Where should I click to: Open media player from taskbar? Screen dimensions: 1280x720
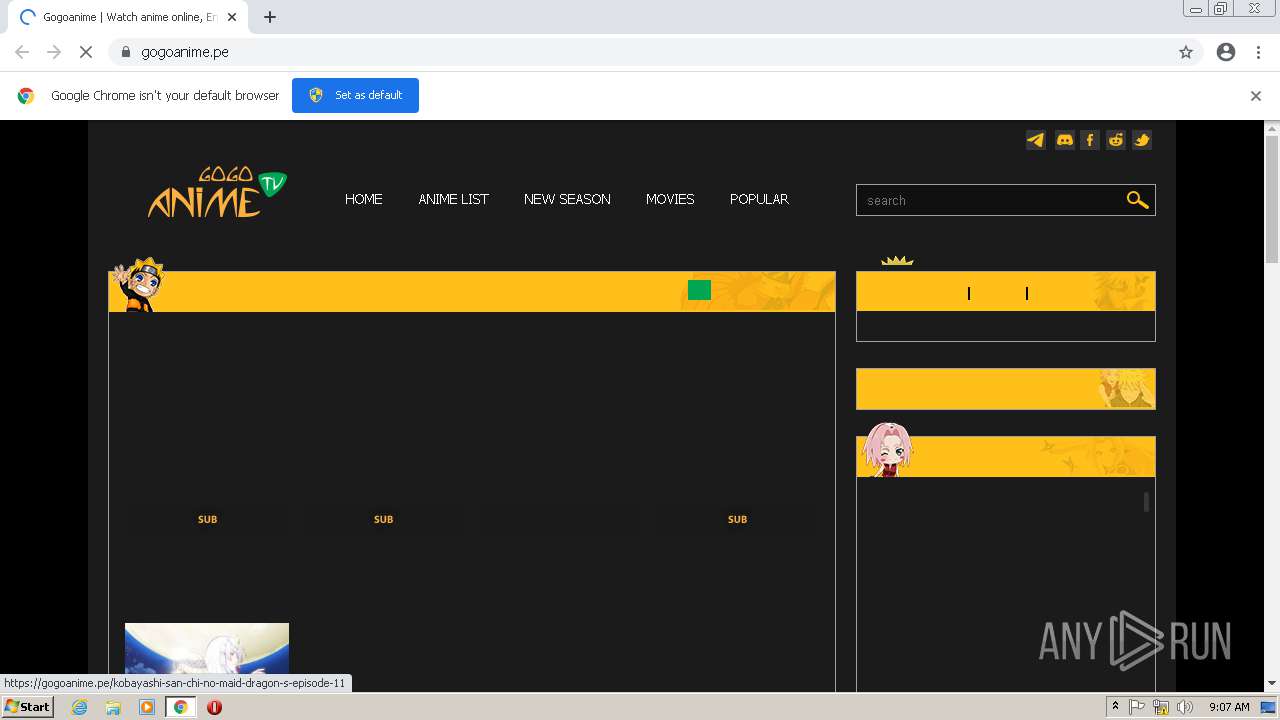pos(147,707)
